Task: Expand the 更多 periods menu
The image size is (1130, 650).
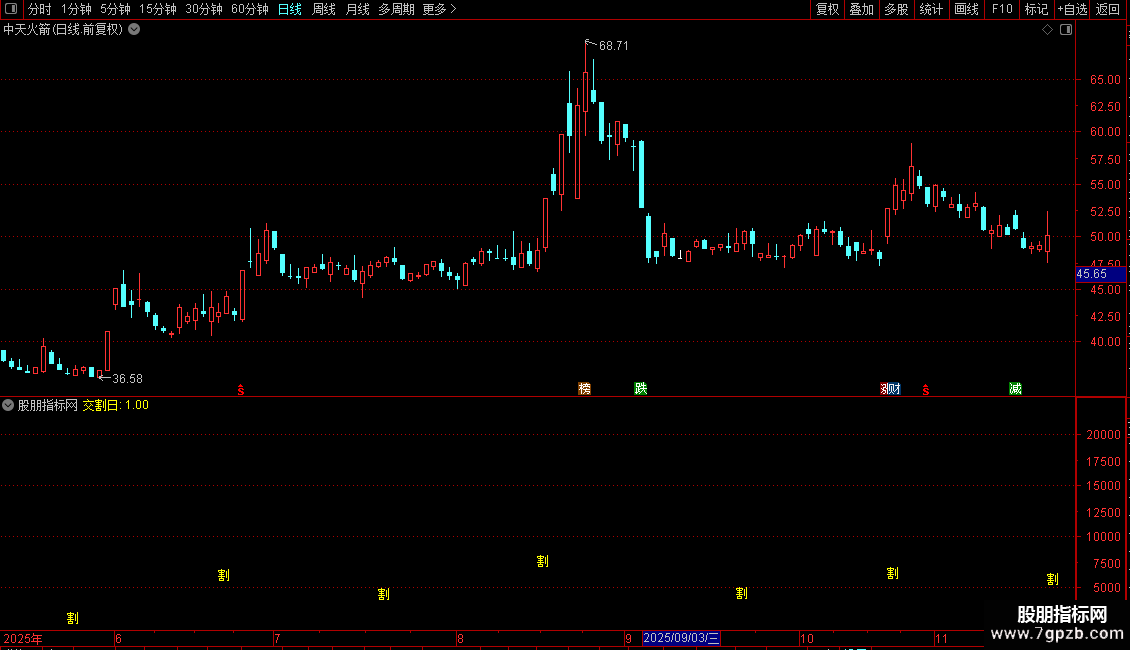Action: point(439,9)
